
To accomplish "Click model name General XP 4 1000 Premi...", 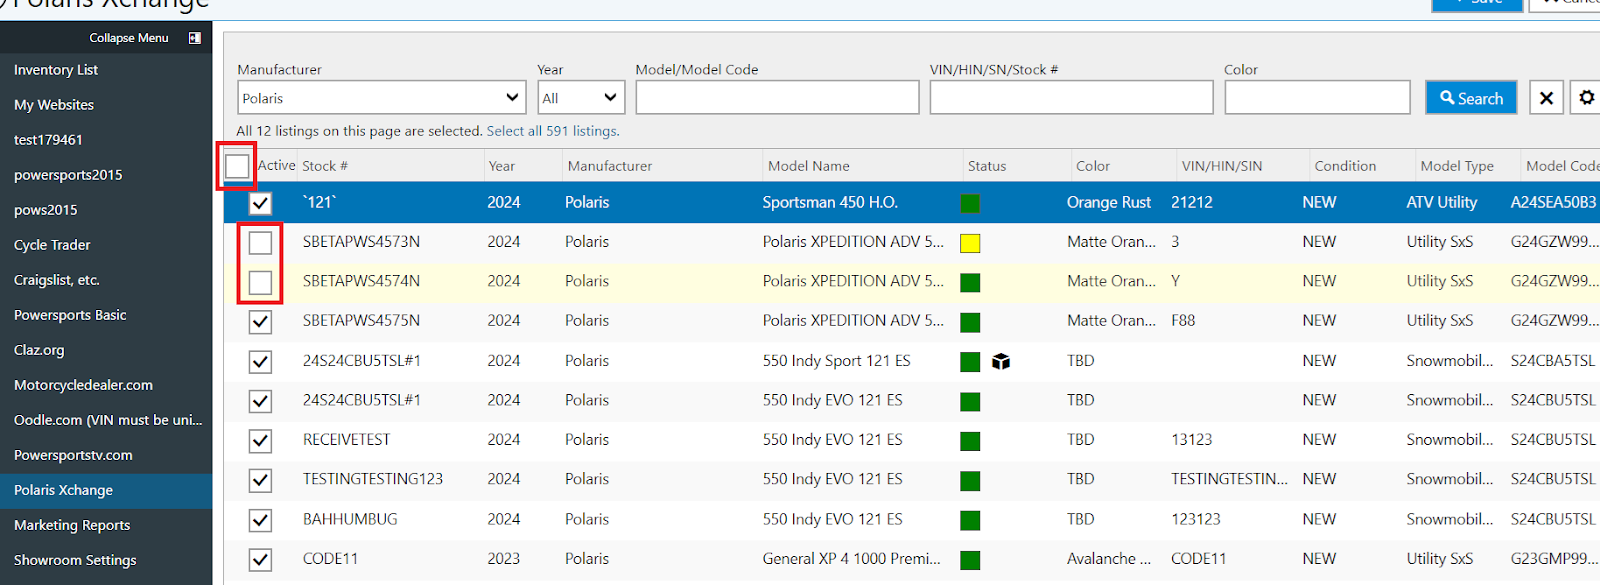I will [852, 559].
